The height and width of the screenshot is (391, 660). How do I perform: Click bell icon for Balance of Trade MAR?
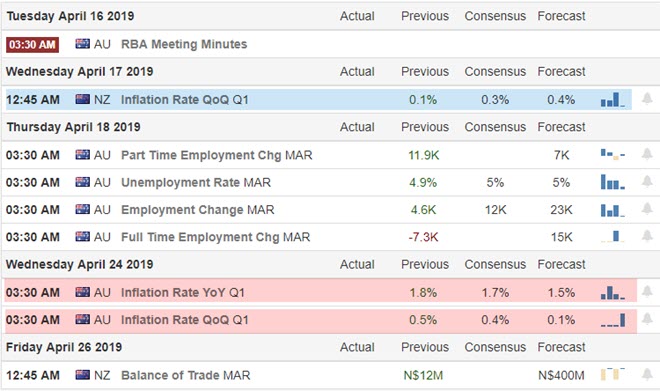[647, 374]
